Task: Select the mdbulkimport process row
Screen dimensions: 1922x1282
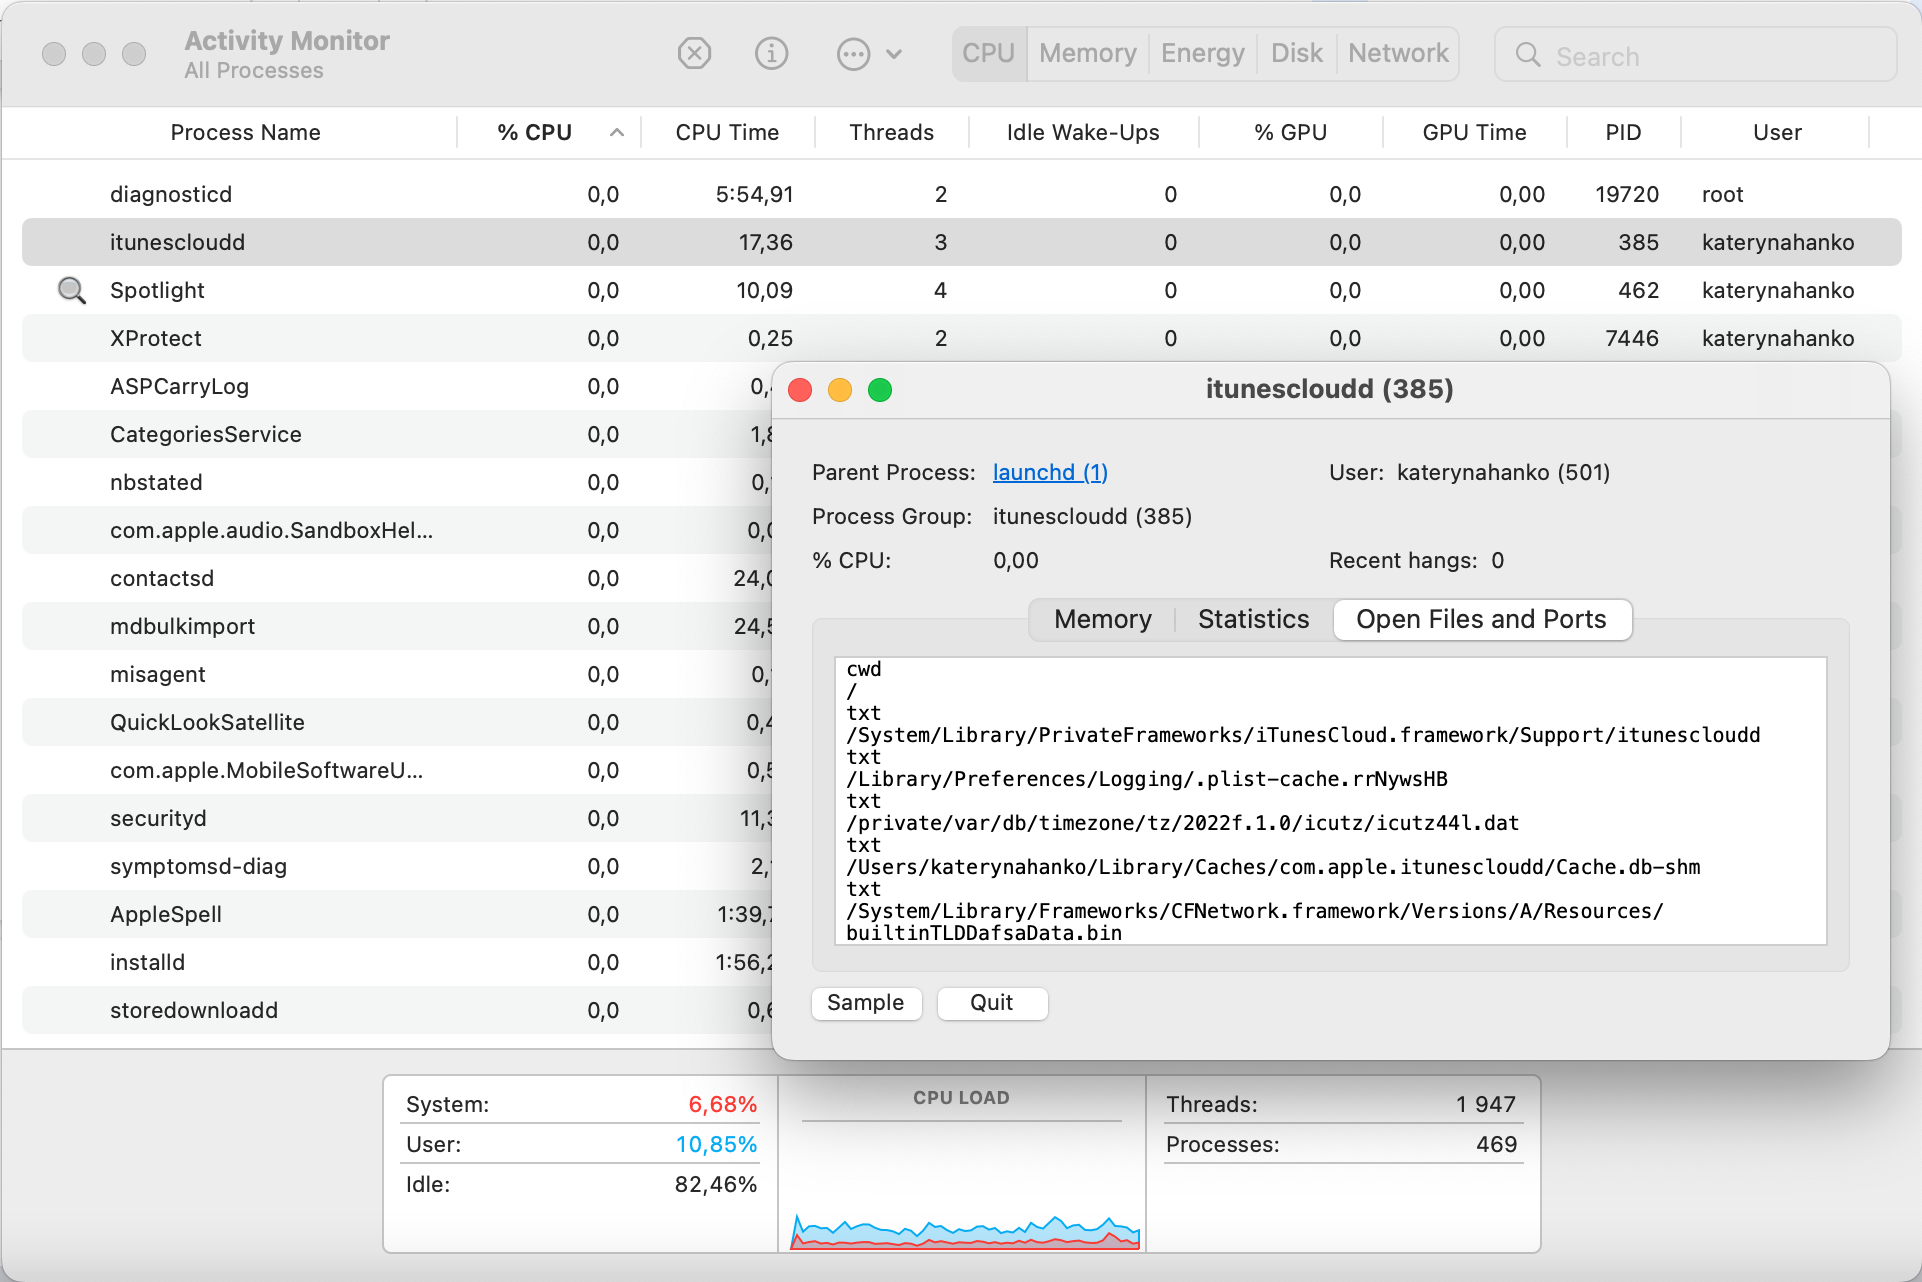Action: 397,626
